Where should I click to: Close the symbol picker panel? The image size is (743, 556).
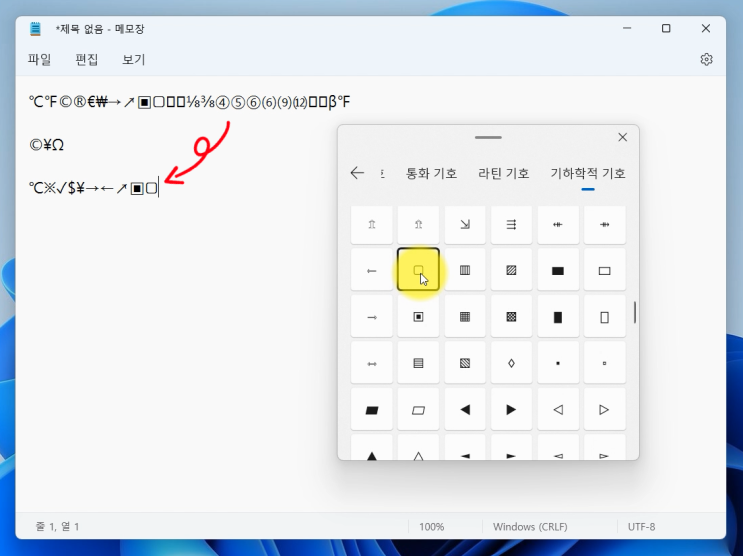[x=623, y=137]
